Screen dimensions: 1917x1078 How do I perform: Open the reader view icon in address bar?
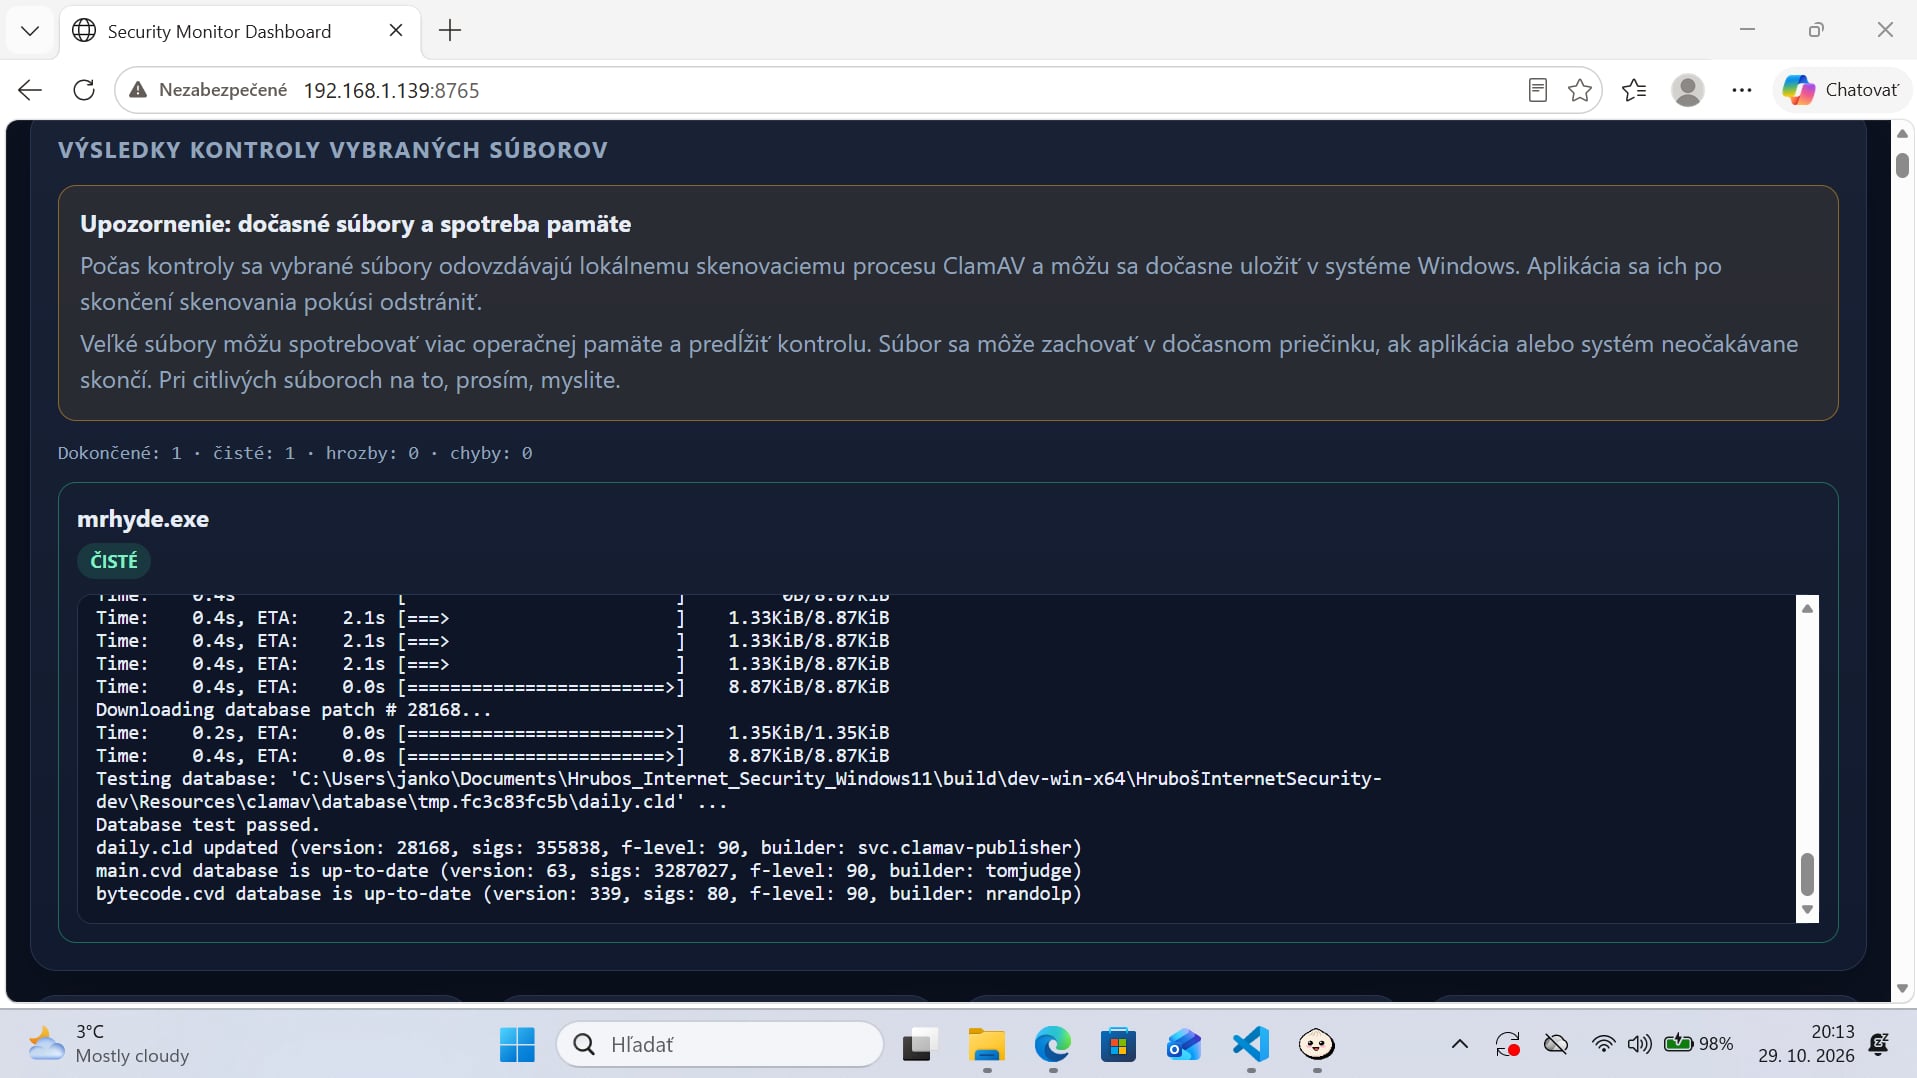pos(1538,90)
